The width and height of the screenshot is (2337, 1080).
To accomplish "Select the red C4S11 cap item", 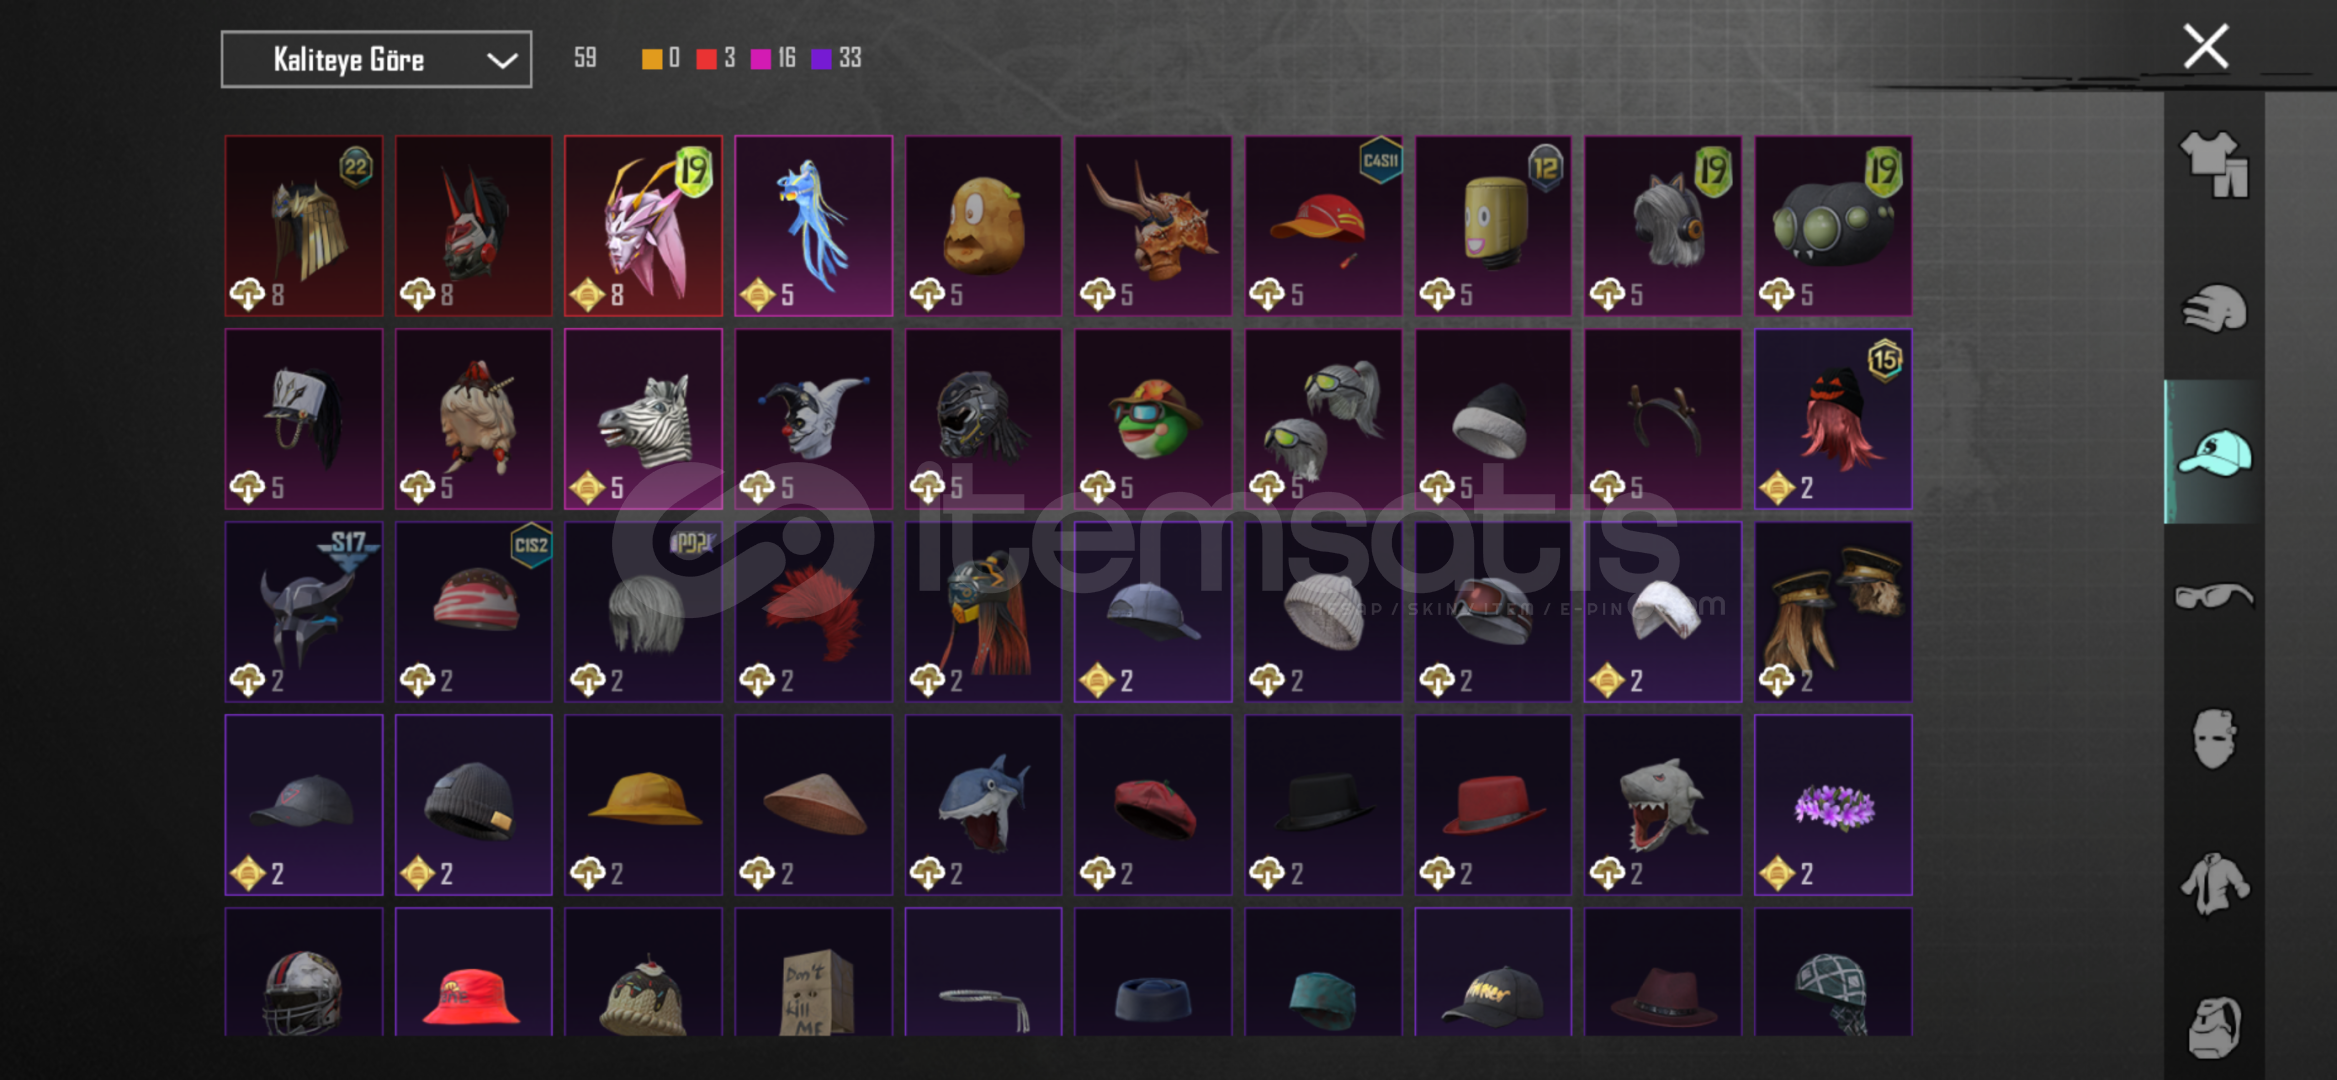I will tap(1323, 226).
